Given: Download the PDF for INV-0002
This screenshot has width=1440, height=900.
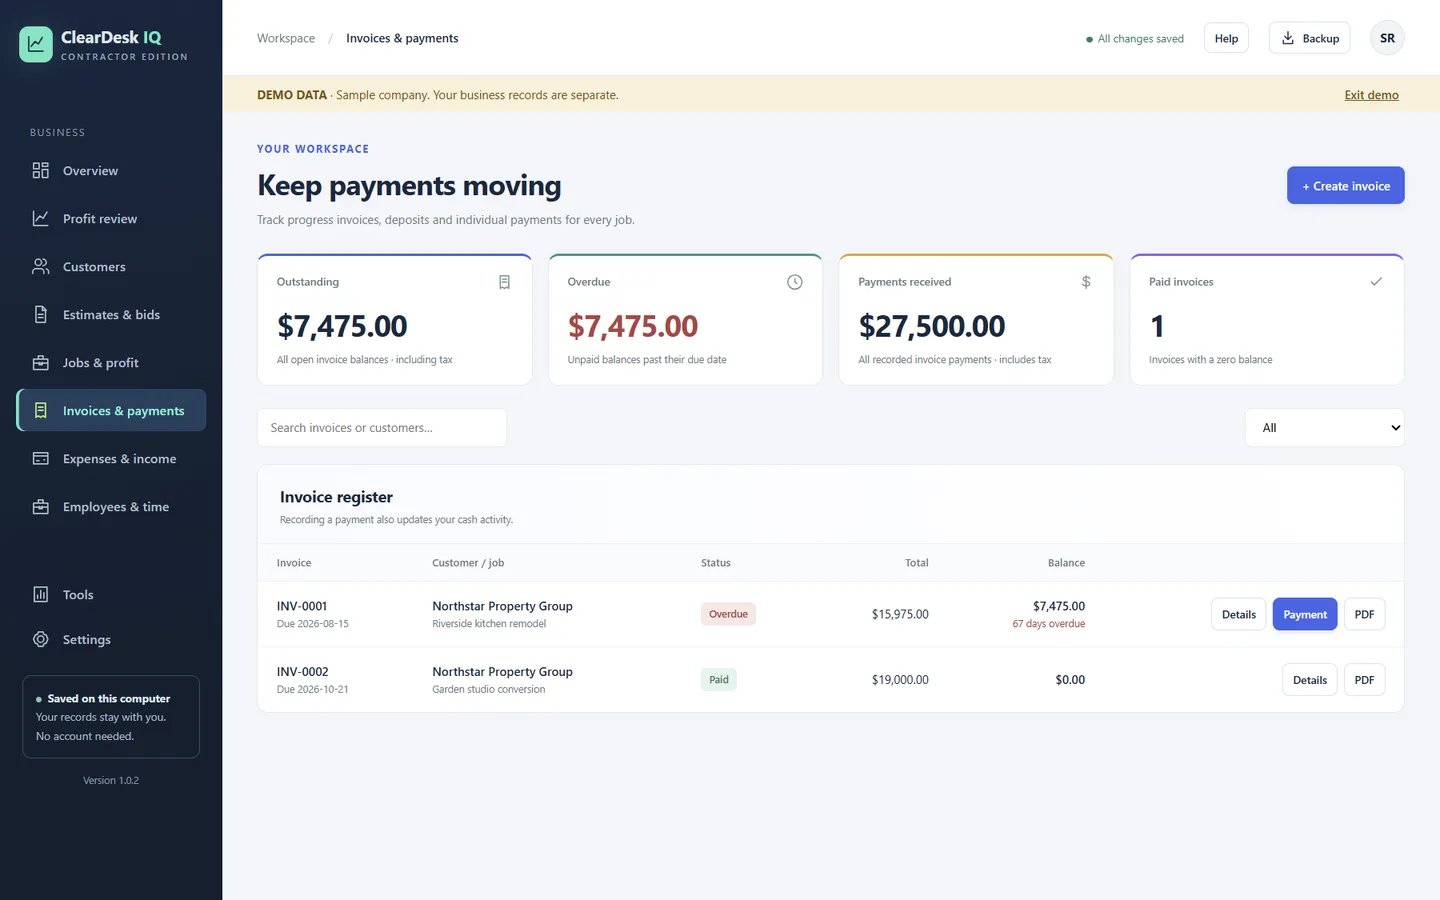Looking at the screenshot, I should tap(1364, 680).
